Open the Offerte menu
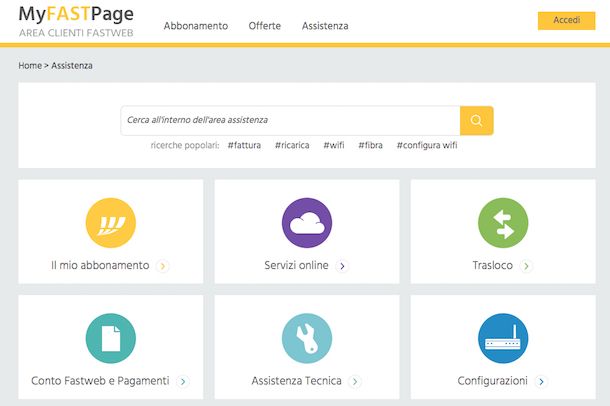Image resolution: width=610 pixels, height=406 pixels. (265, 26)
